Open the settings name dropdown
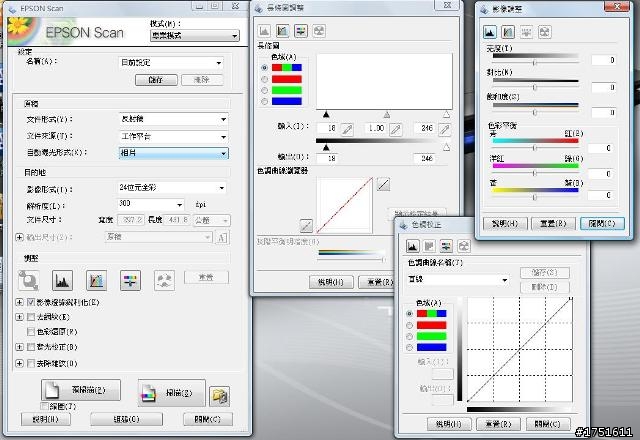This screenshot has width=640, height=440. 171,63
